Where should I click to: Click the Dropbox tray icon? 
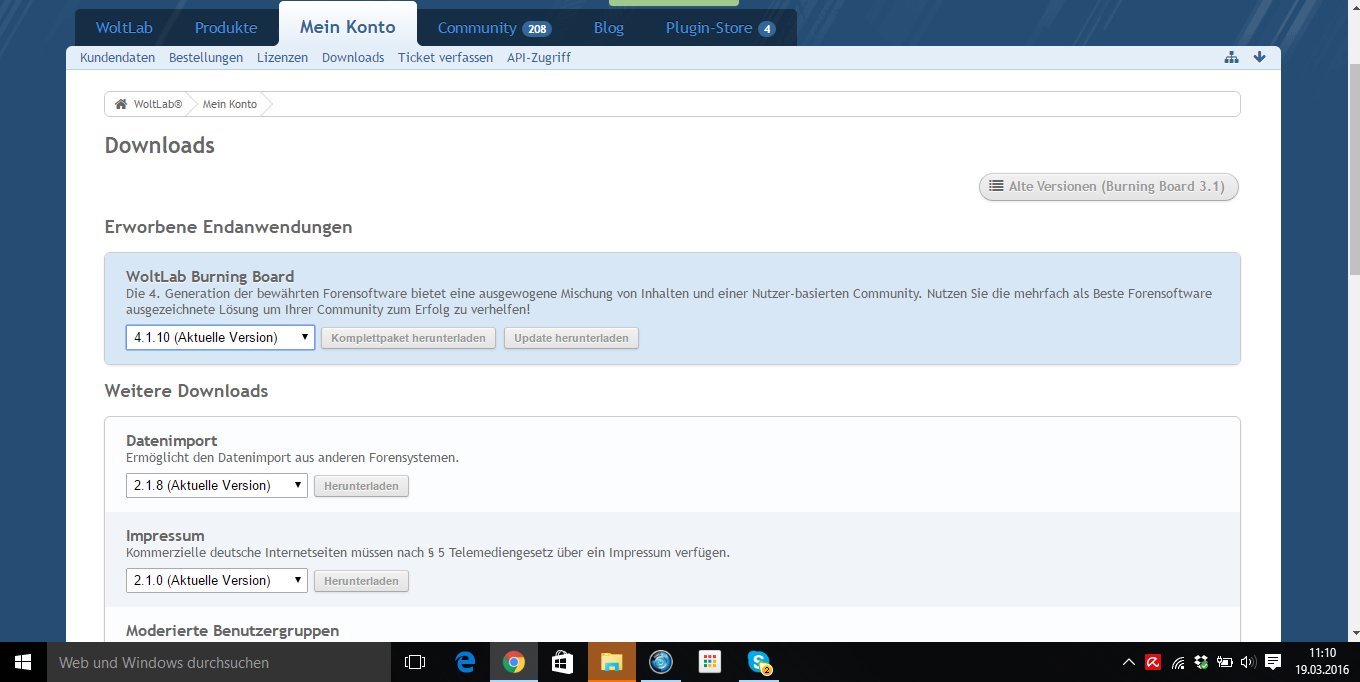click(1201, 662)
